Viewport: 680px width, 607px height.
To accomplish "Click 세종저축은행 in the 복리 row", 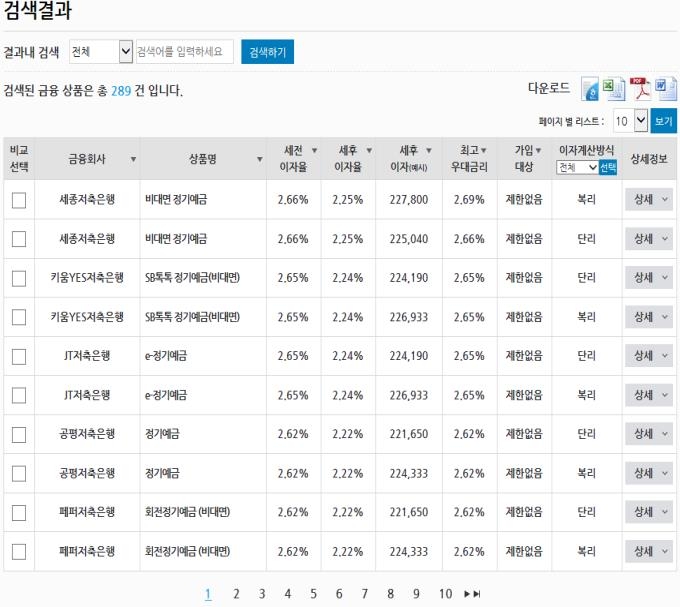I will click(x=87, y=199).
